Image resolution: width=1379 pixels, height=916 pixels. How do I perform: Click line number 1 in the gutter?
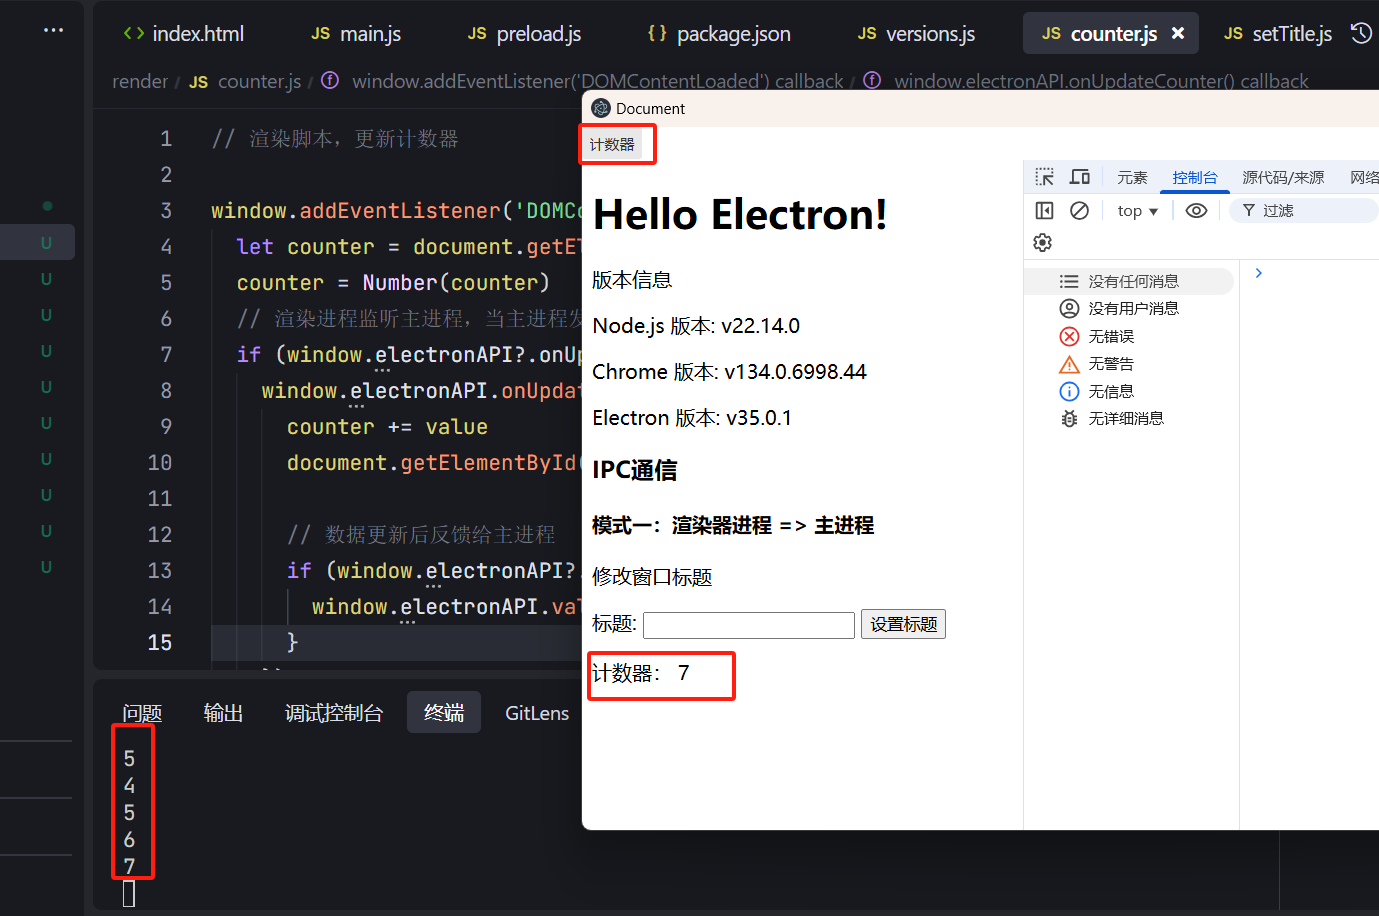point(166,138)
